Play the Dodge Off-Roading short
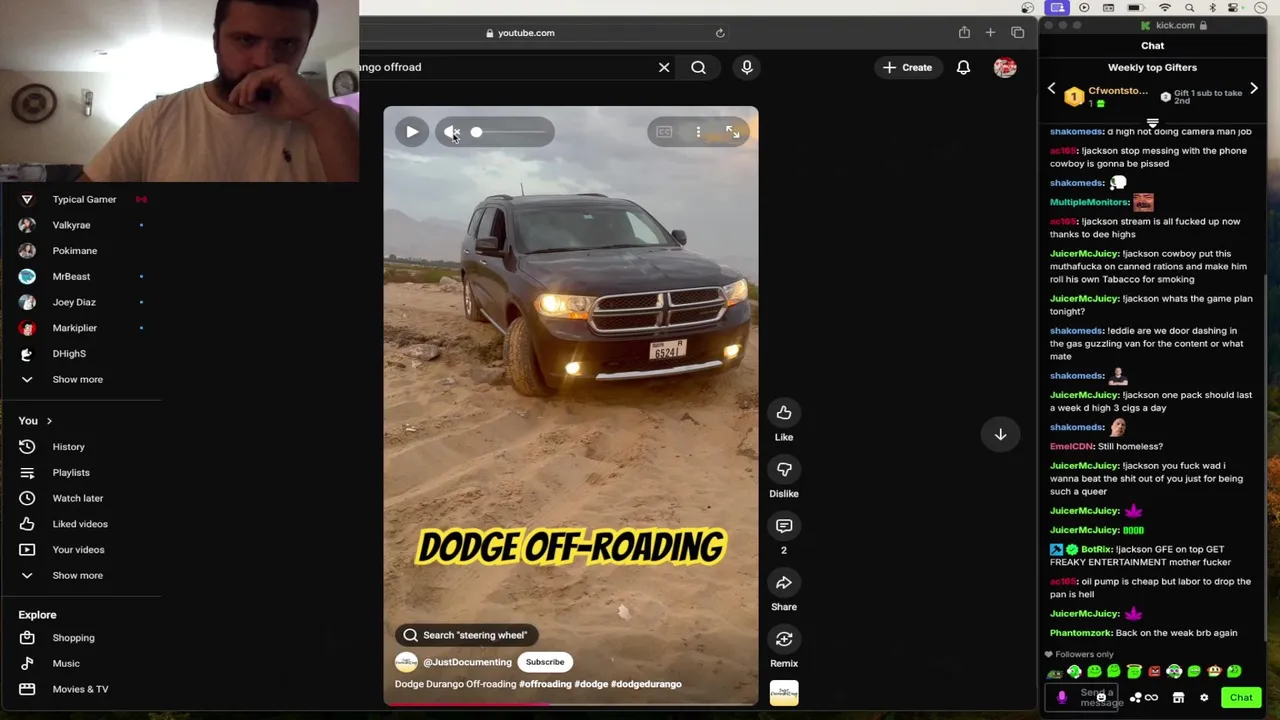Image resolution: width=1280 pixels, height=720 pixels. [x=412, y=132]
